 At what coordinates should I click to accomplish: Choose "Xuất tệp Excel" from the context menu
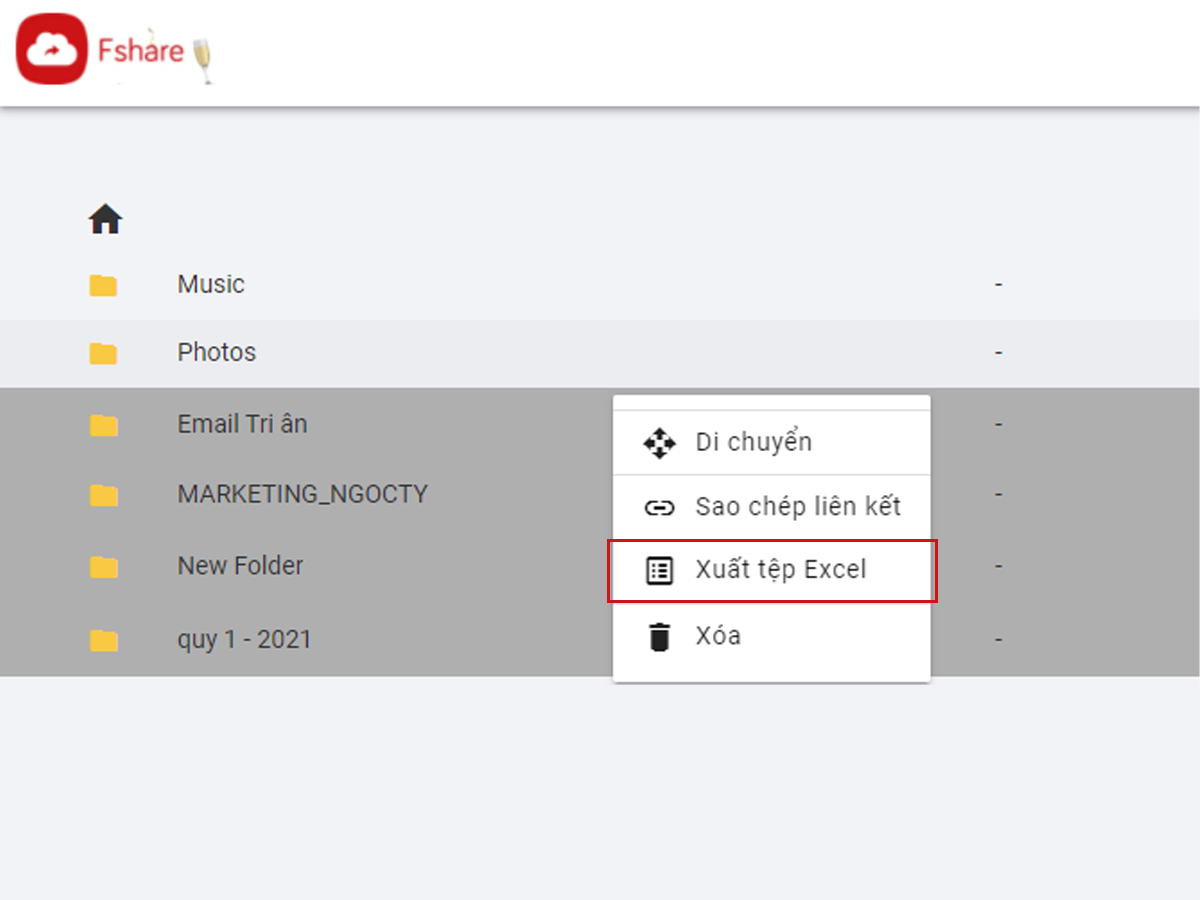[x=780, y=571]
